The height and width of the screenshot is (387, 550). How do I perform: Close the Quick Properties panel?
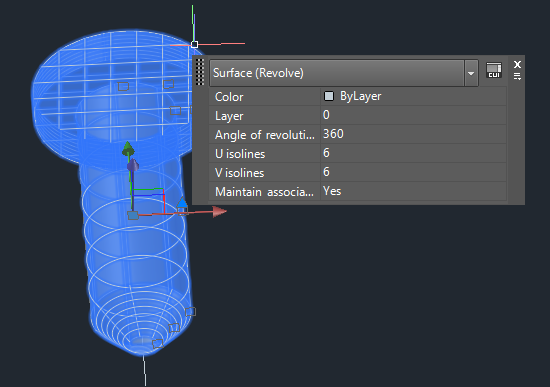517,64
